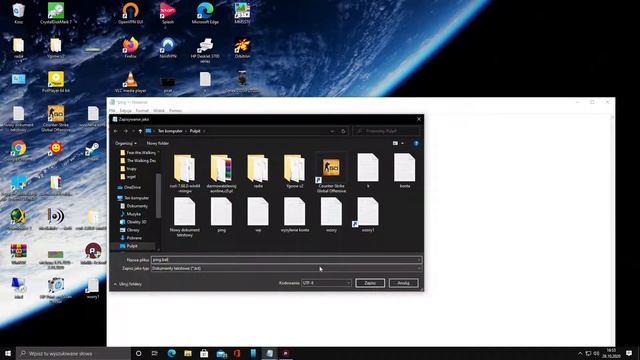This screenshot has height=360, width=640.
Task: Select Ten komputer in the navigation tree
Action: pos(136,198)
